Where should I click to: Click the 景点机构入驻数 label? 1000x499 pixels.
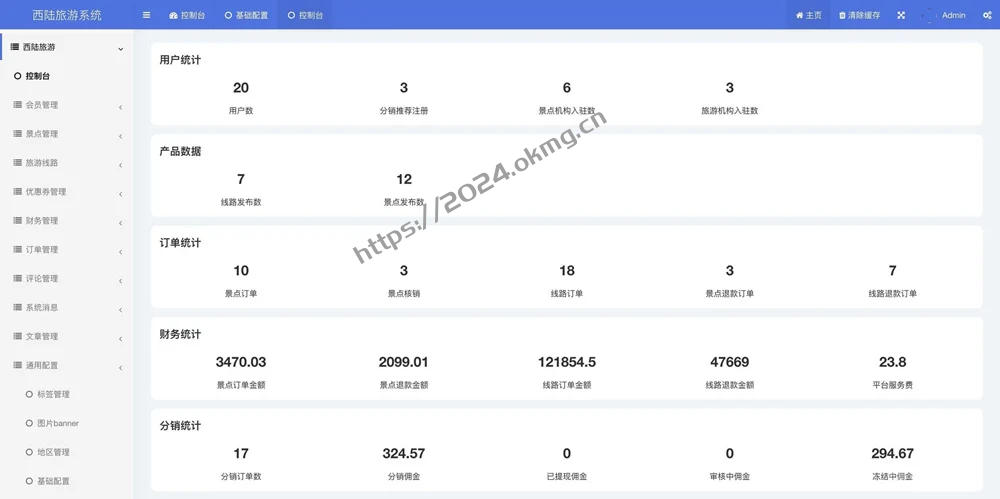click(567, 110)
